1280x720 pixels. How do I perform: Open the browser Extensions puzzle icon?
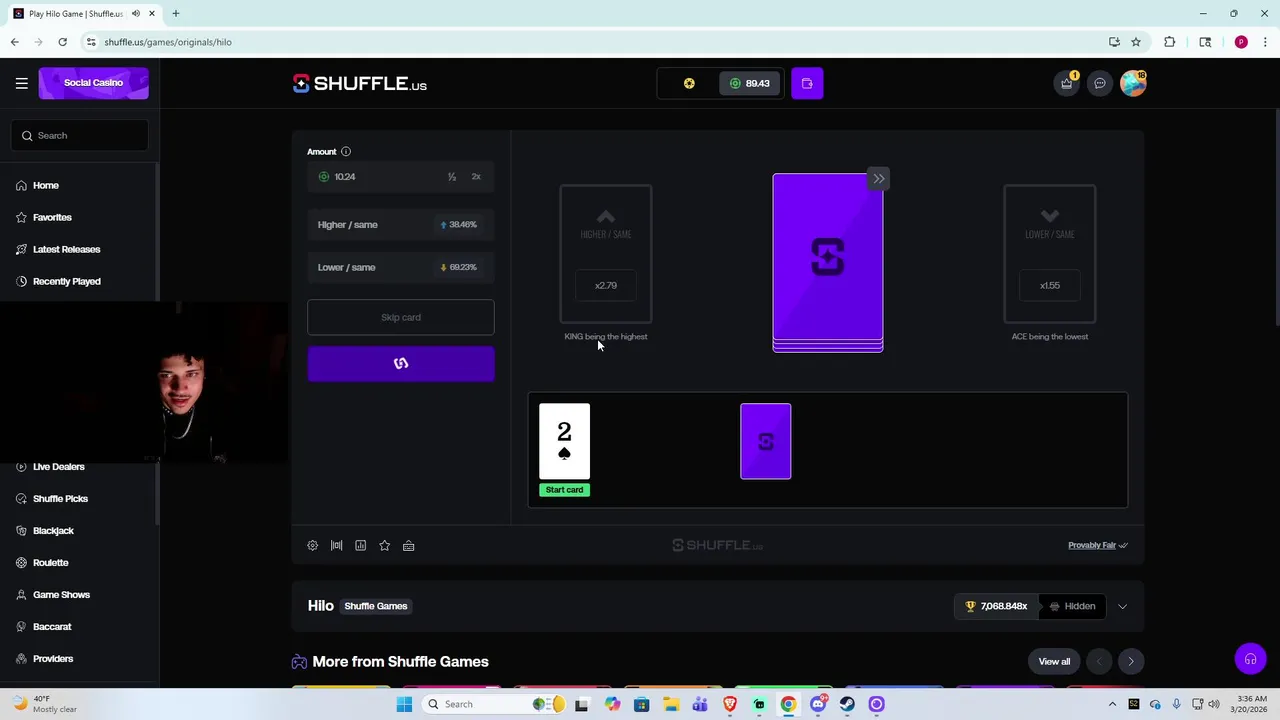point(1170,42)
